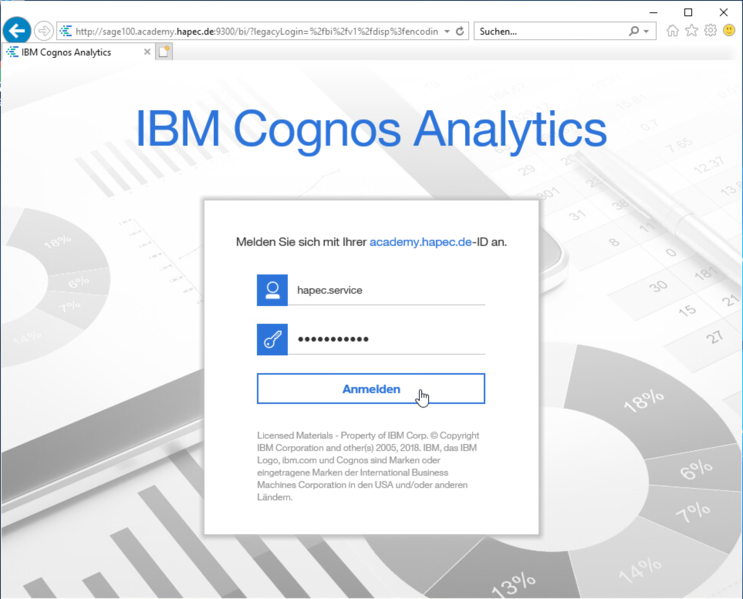Focus the username field containing hapec.service
The height and width of the screenshot is (599, 743).
[x=388, y=290]
